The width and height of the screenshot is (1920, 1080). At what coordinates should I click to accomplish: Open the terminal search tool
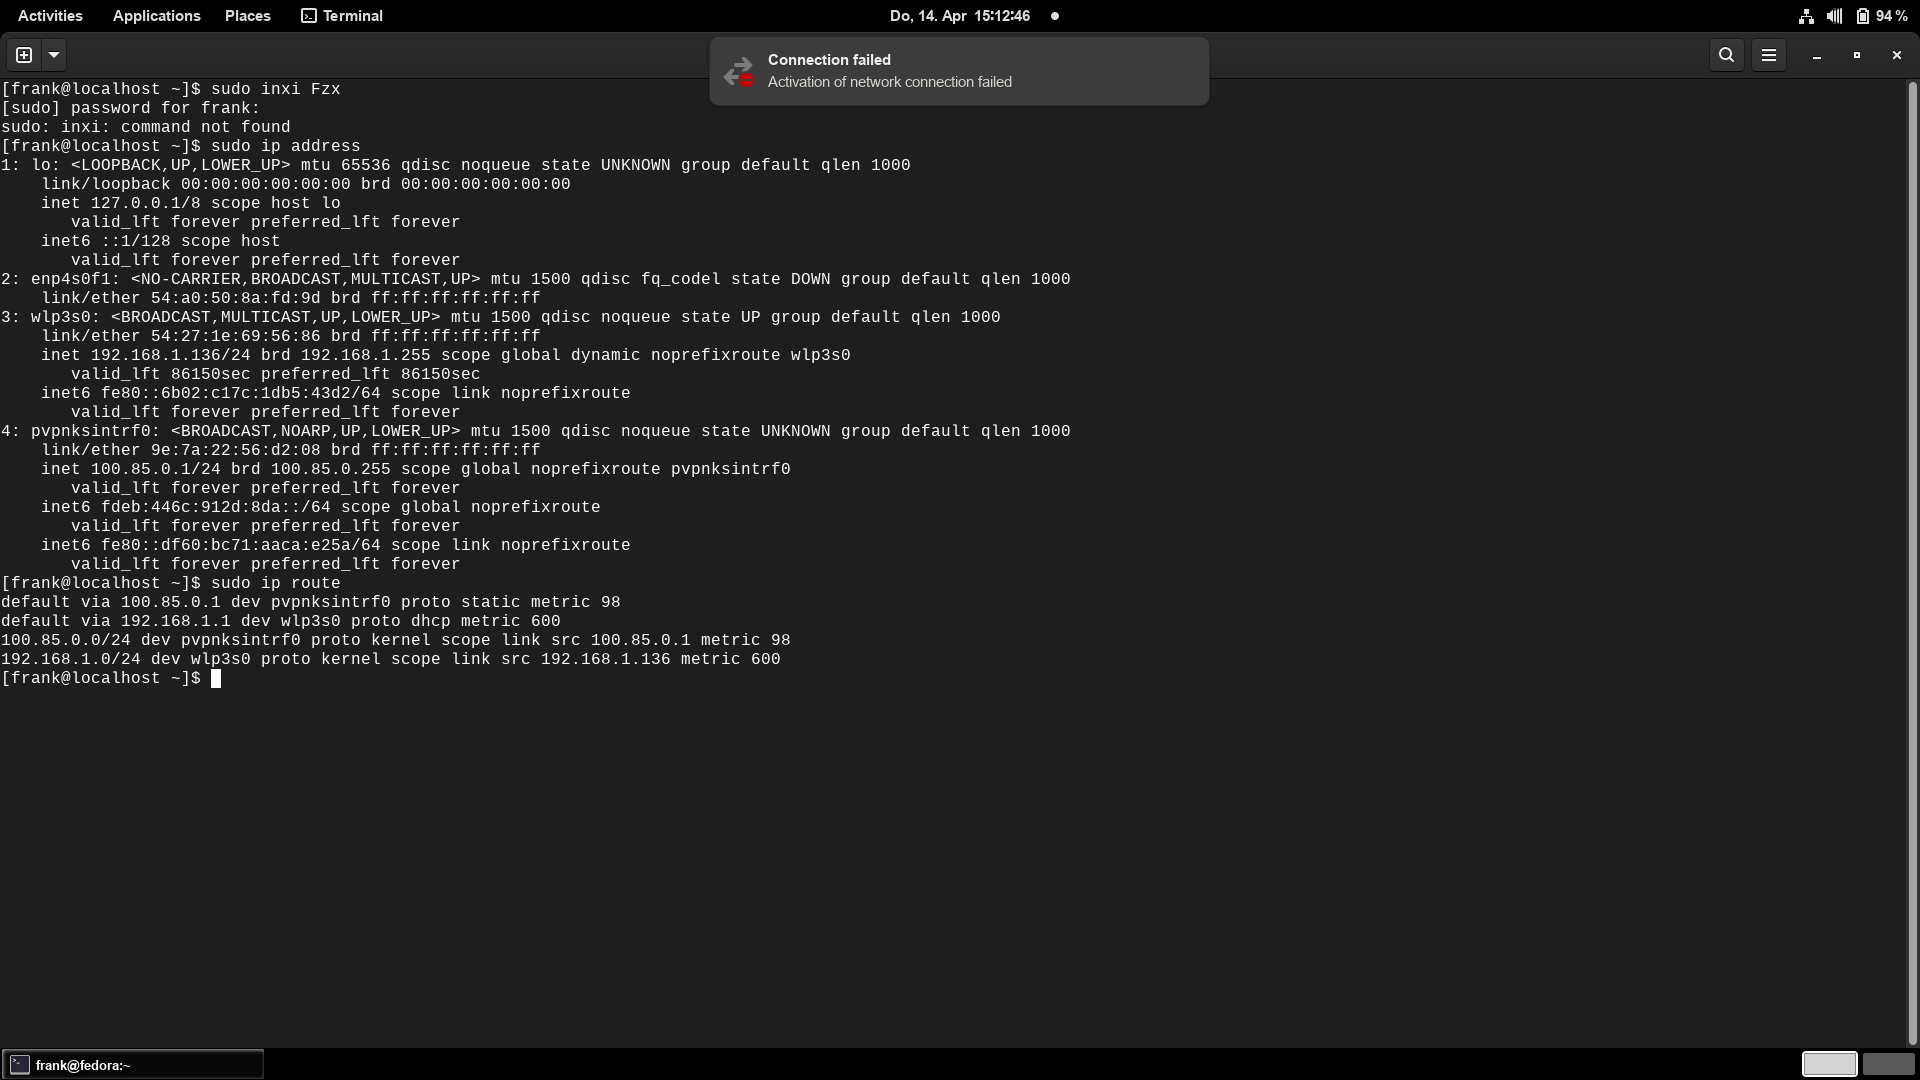1726,55
